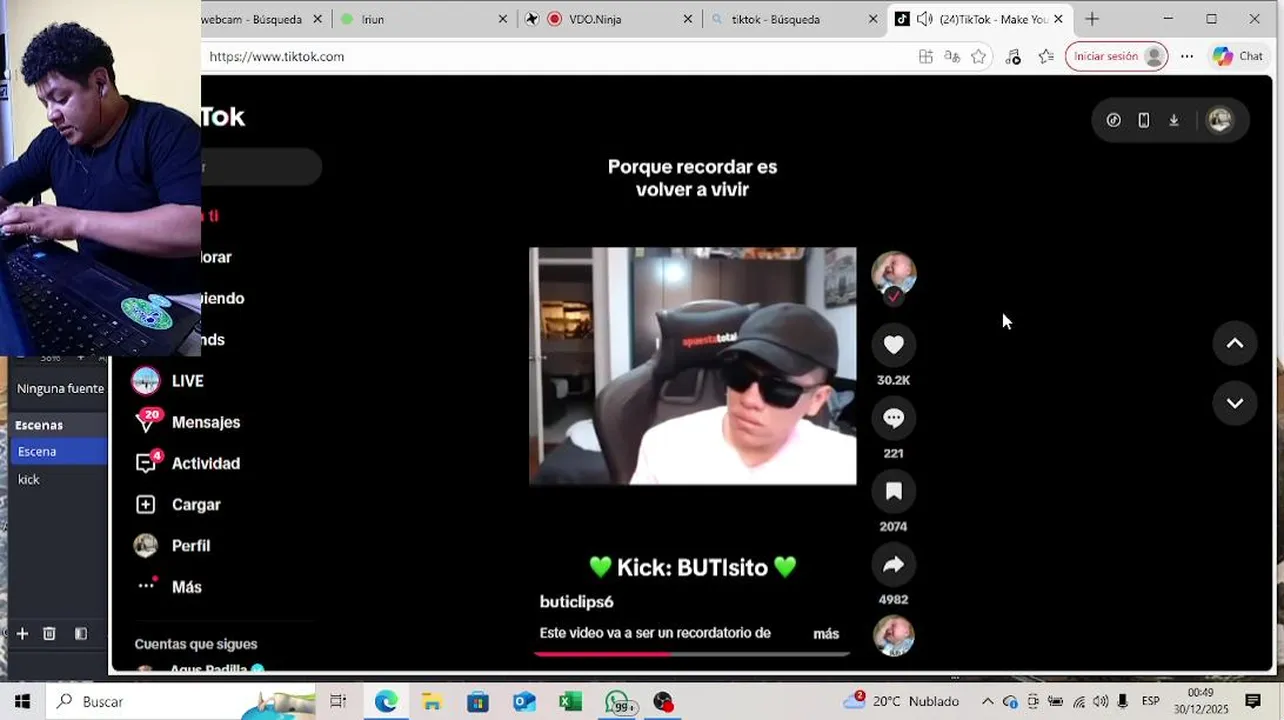Open Más options in TikTok sidebar
The width and height of the screenshot is (1284, 720).
coord(169,587)
